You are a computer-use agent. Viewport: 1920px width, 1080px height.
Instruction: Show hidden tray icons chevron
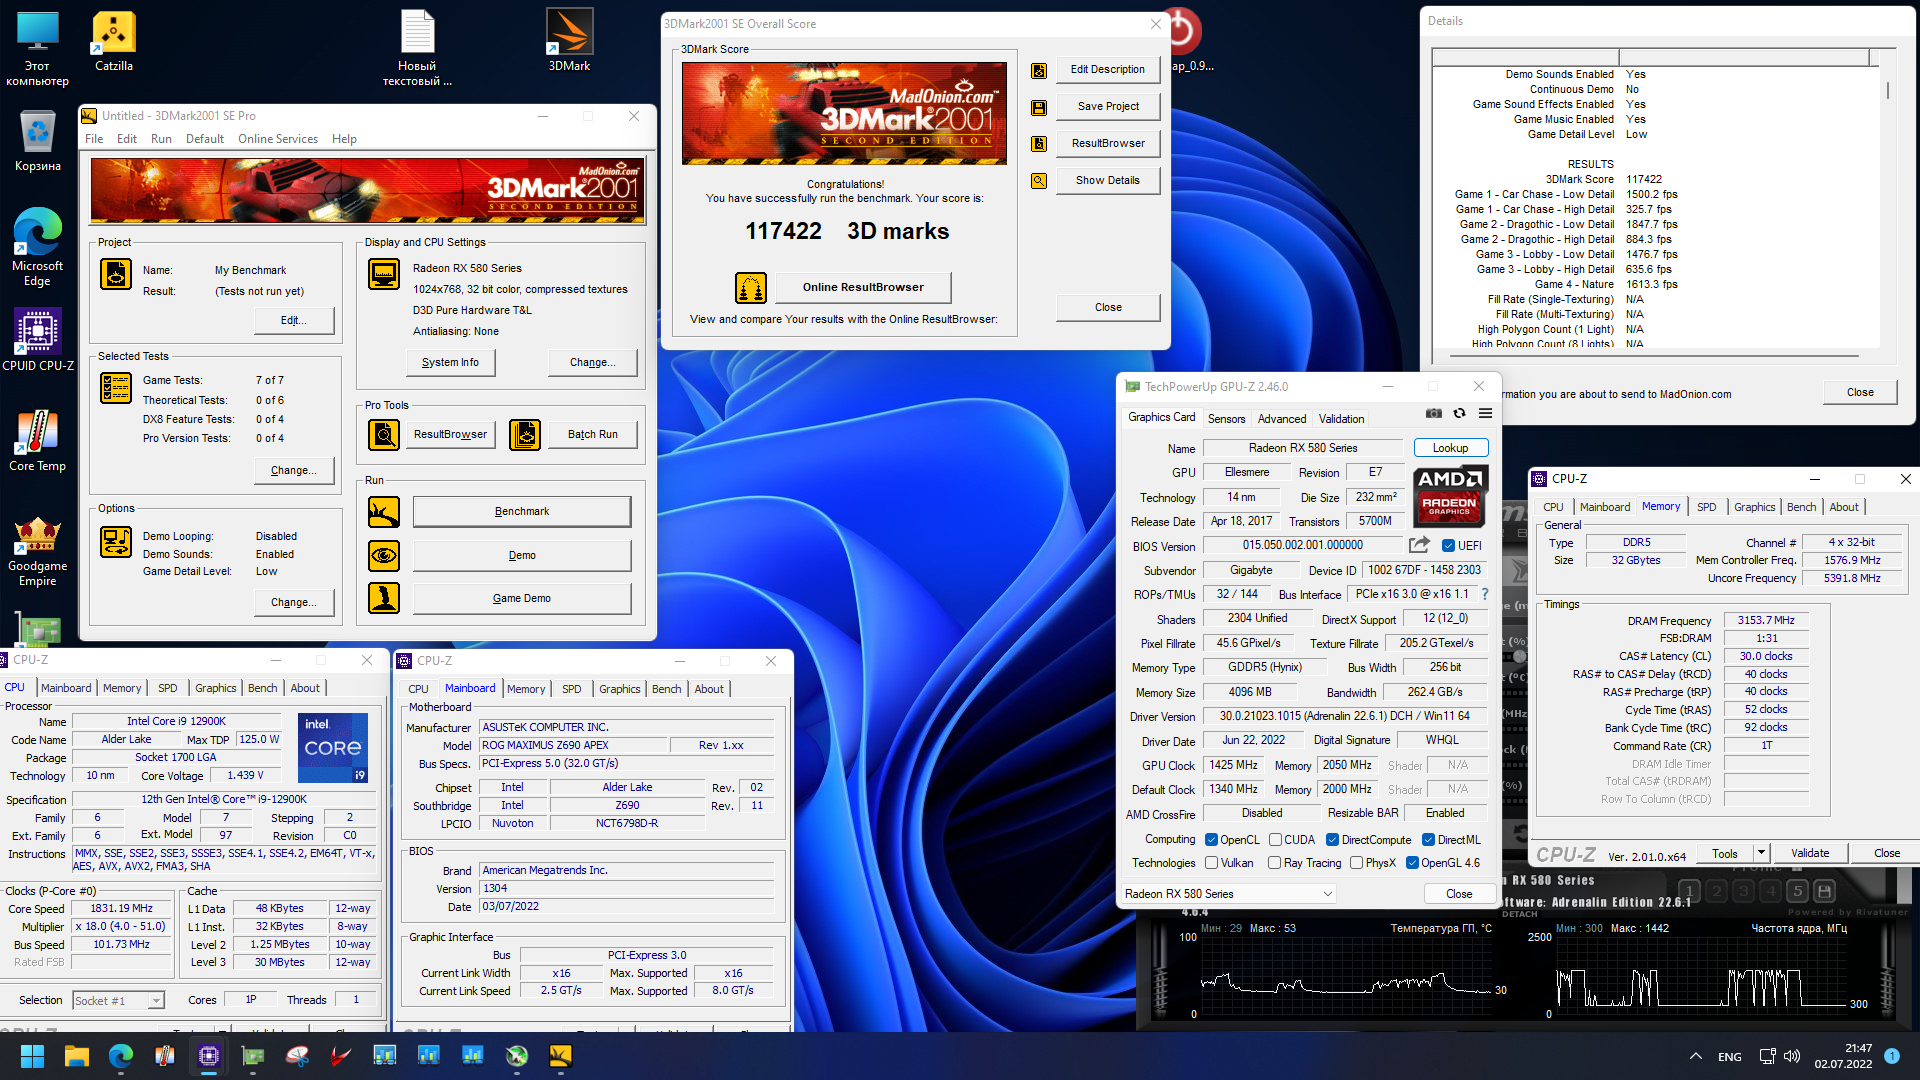pos(1696,1056)
